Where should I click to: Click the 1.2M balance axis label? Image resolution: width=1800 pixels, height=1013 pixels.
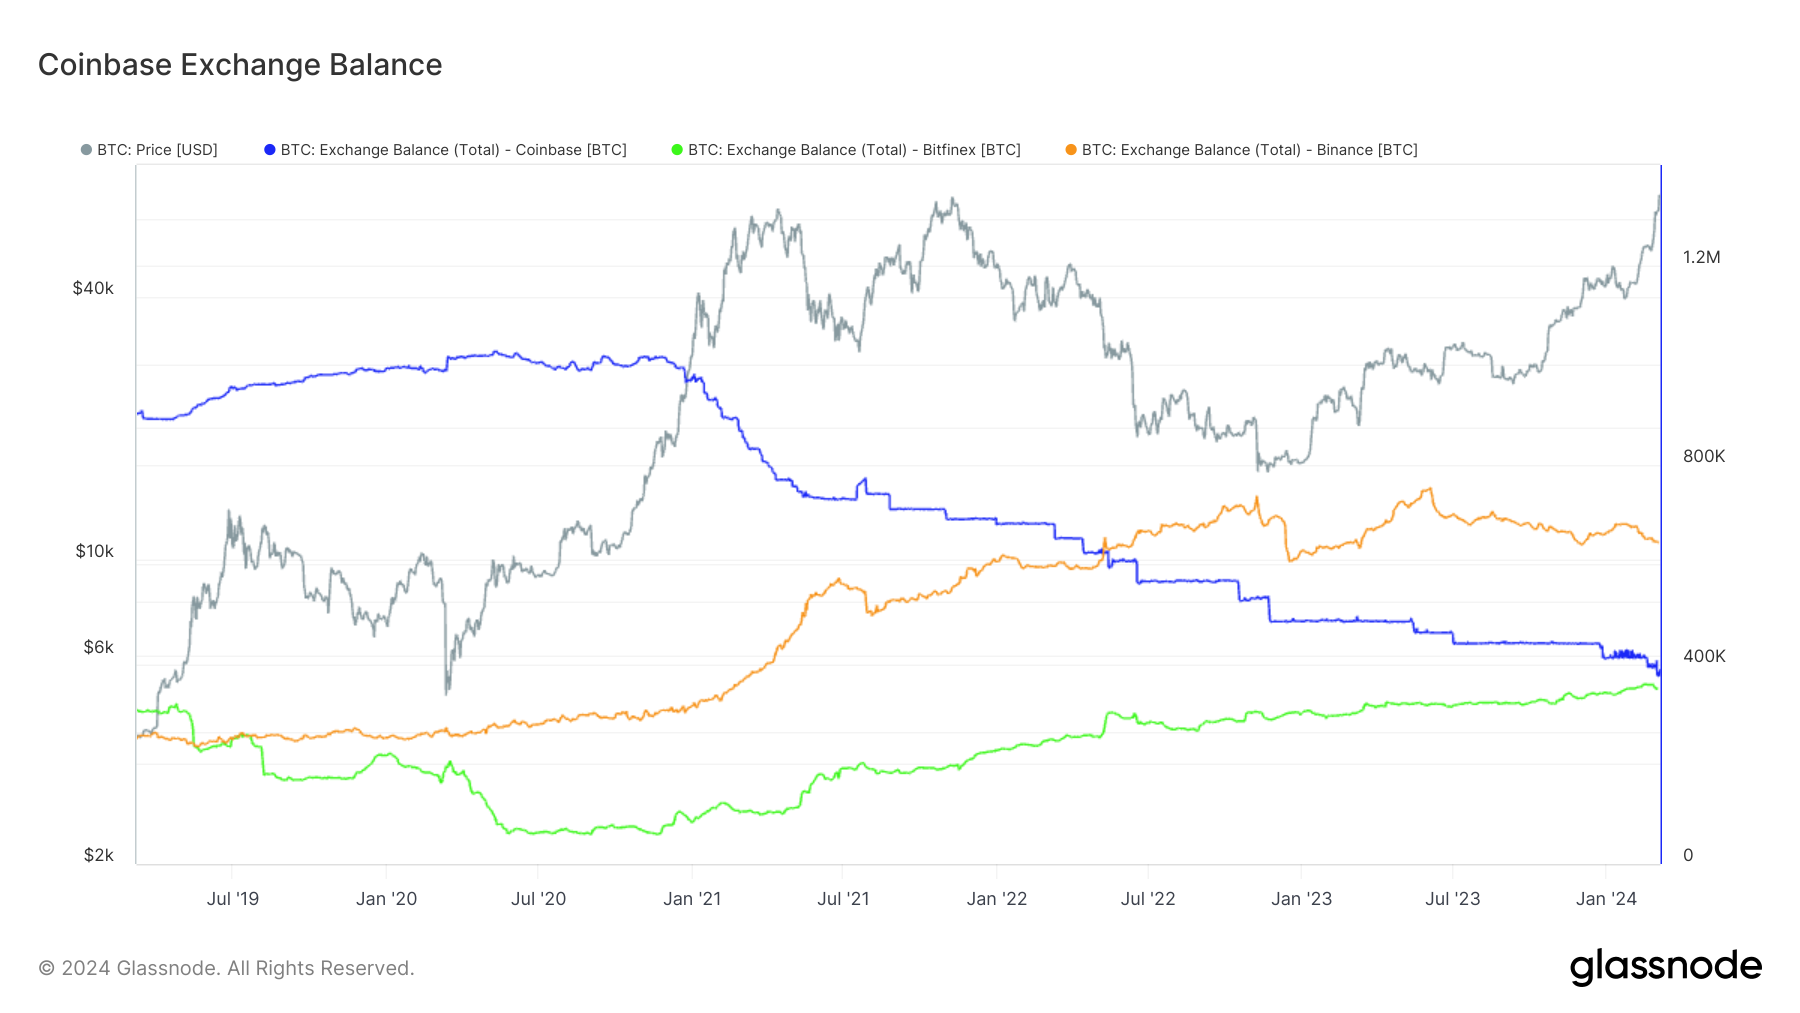[x=1701, y=258]
